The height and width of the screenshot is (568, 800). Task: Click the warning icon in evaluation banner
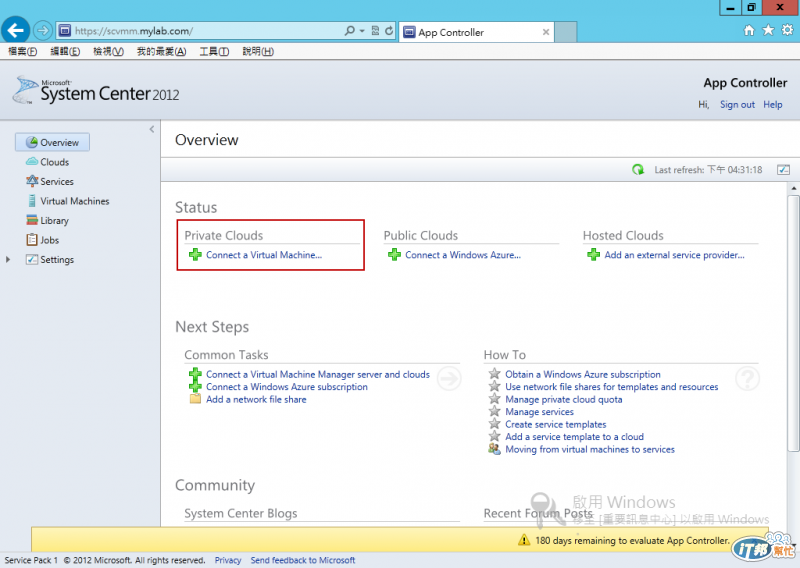pyautogui.click(x=524, y=539)
